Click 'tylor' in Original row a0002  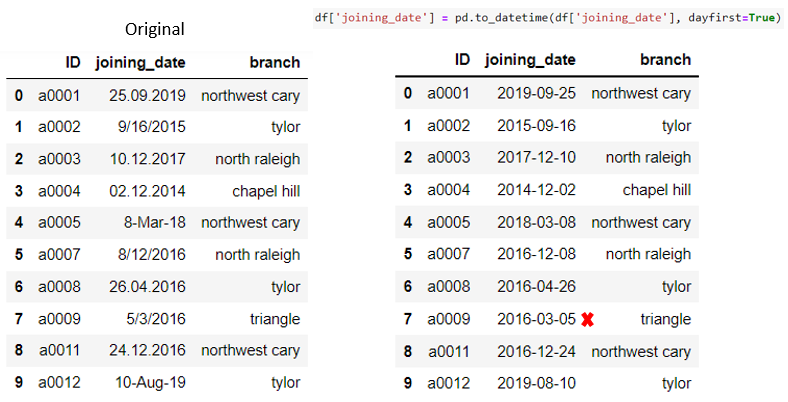[x=286, y=127]
